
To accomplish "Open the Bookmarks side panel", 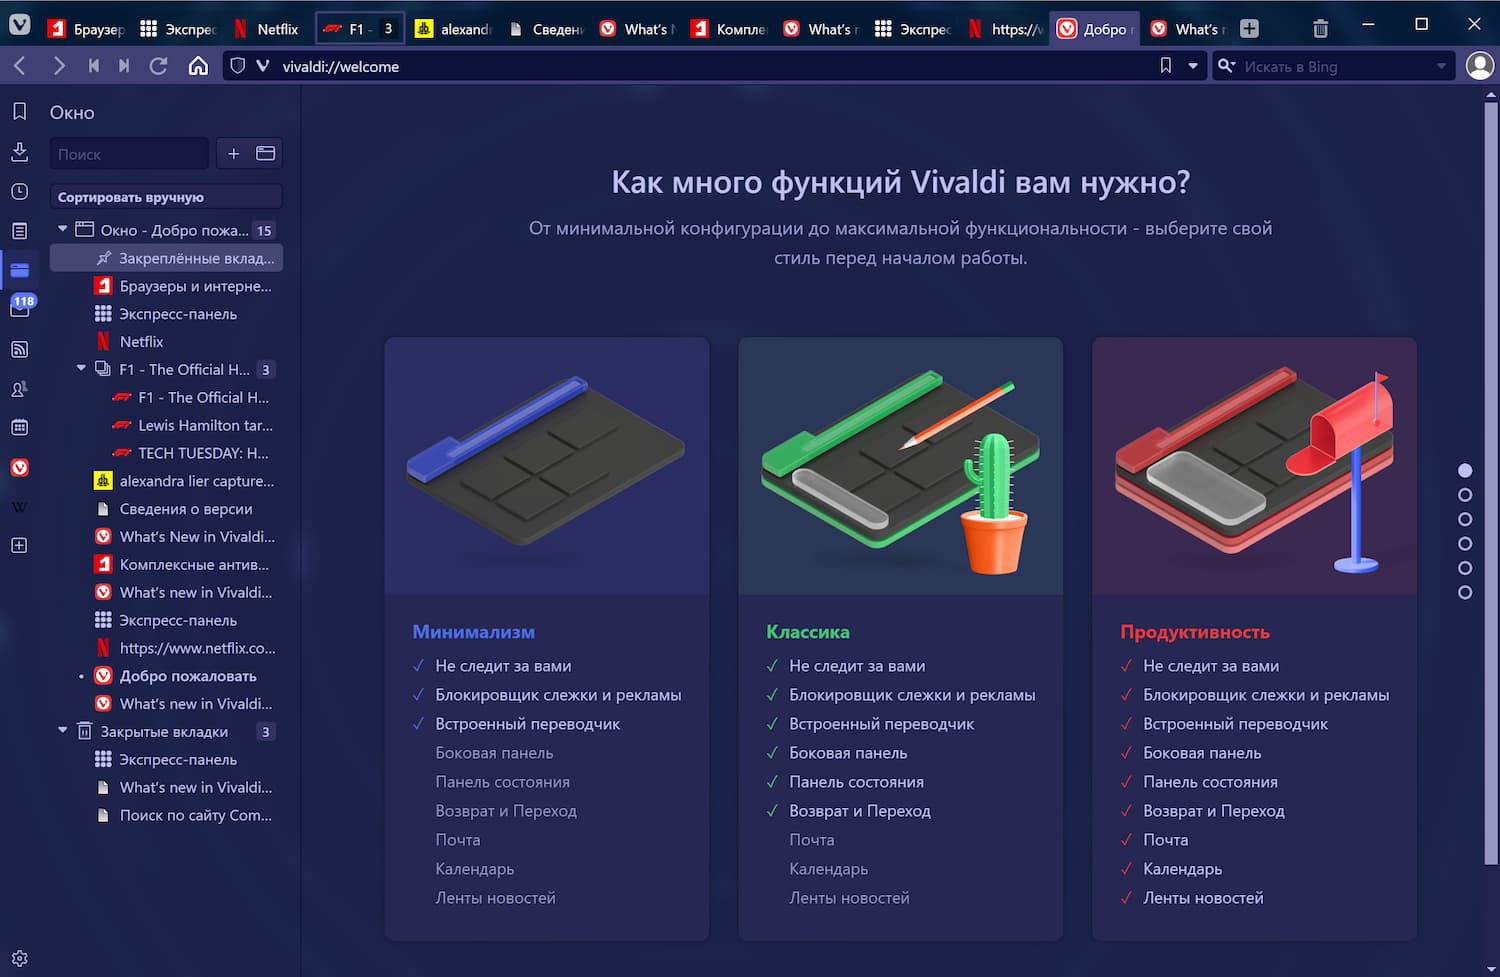I will 19,112.
